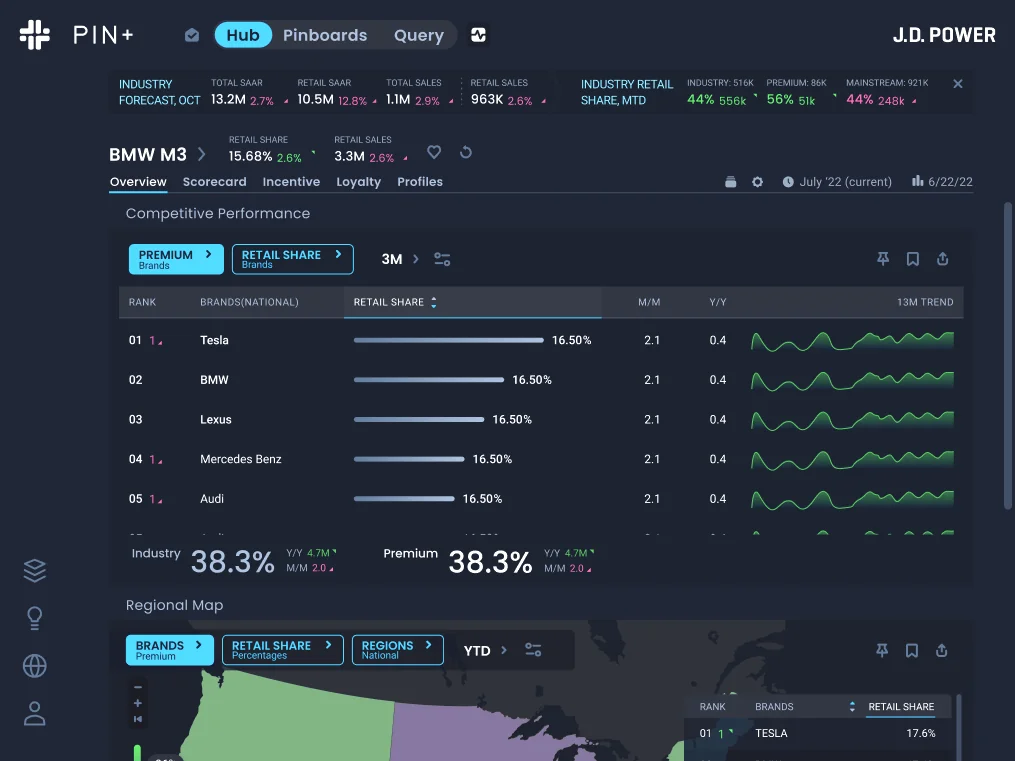Open the layers icon in the left sidebar

pyautogui.click(x=34, y=570)
